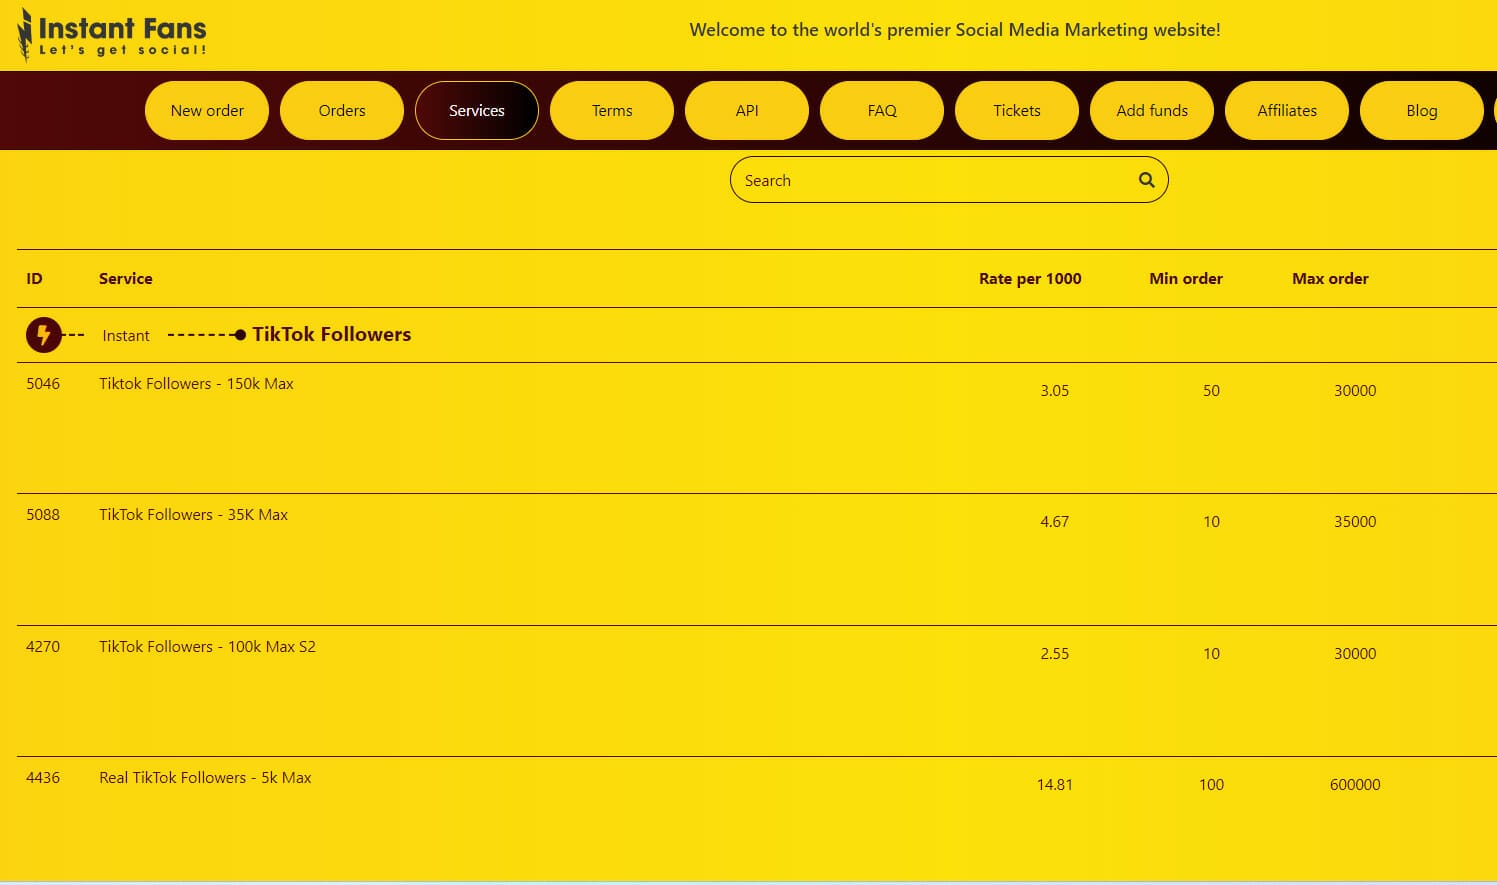Viewport: 1497px width, 885px height.
Task: Select Tiktok Followers - 150k Max service
Action: (196, 384)
